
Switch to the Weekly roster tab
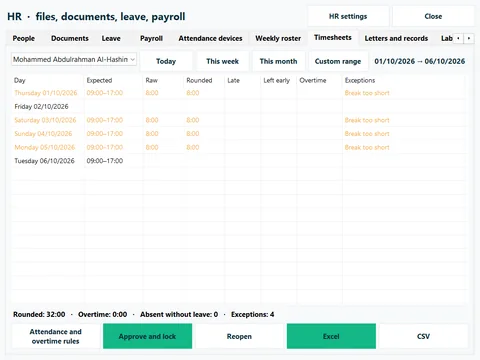[278, 38]
